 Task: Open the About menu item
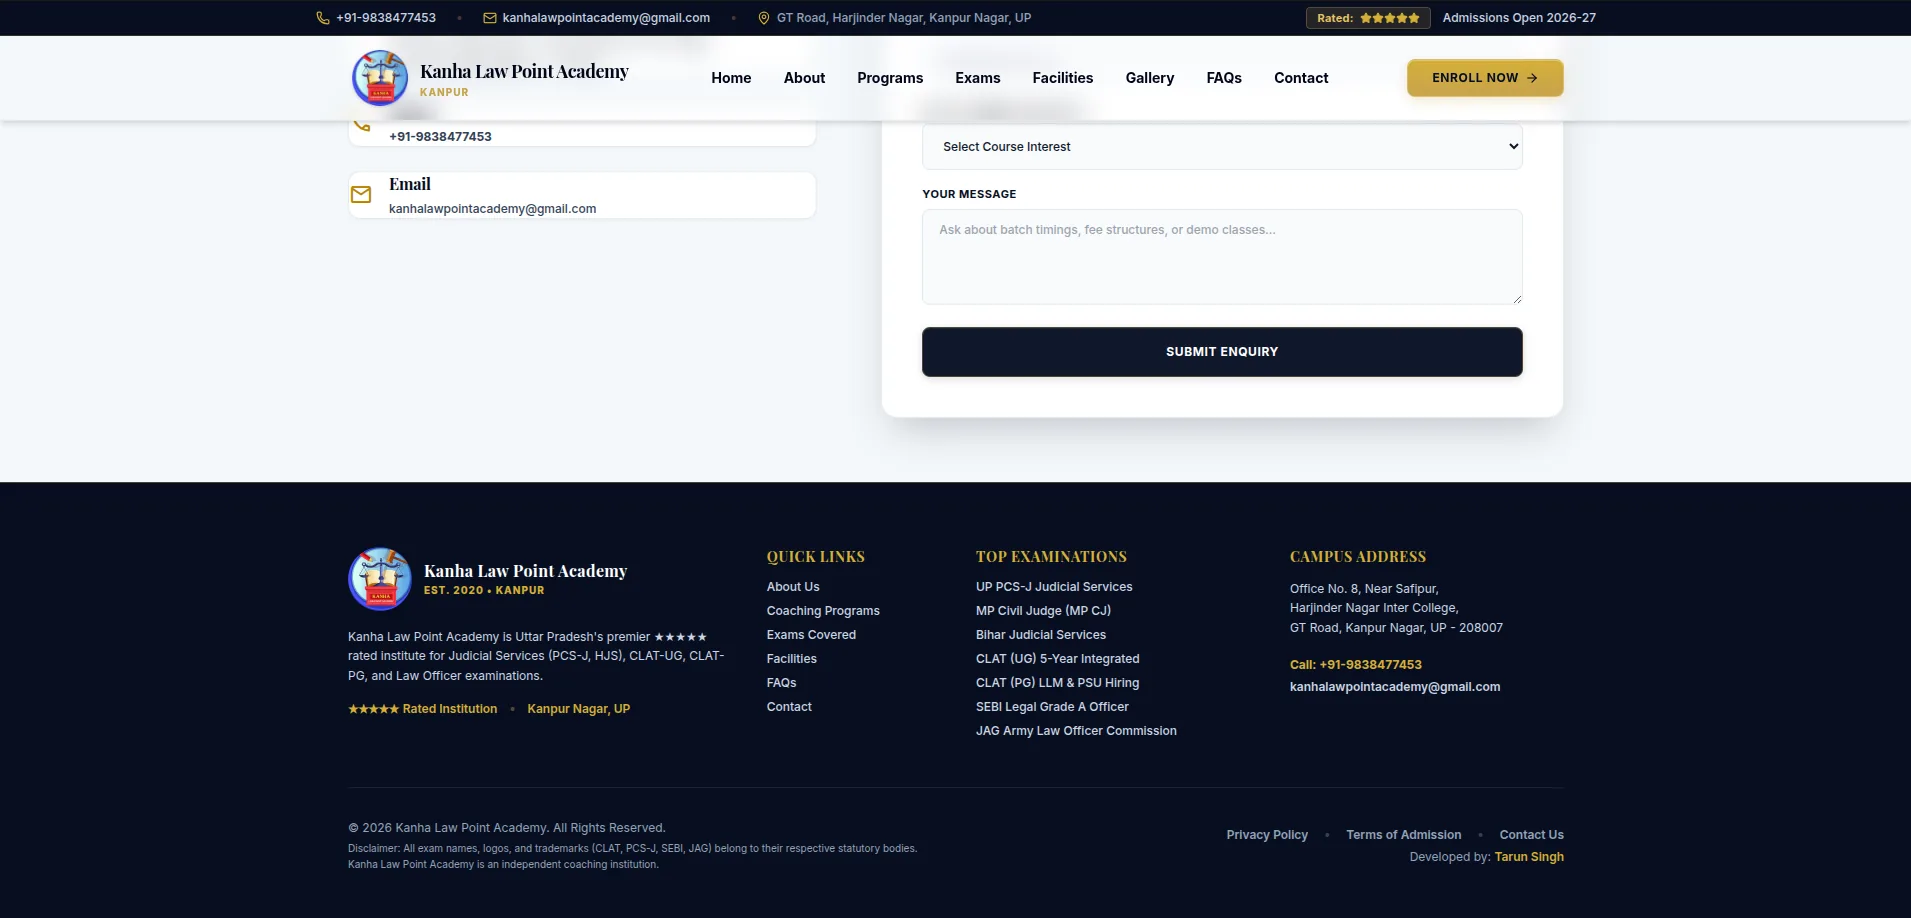[x=804, y=78]
